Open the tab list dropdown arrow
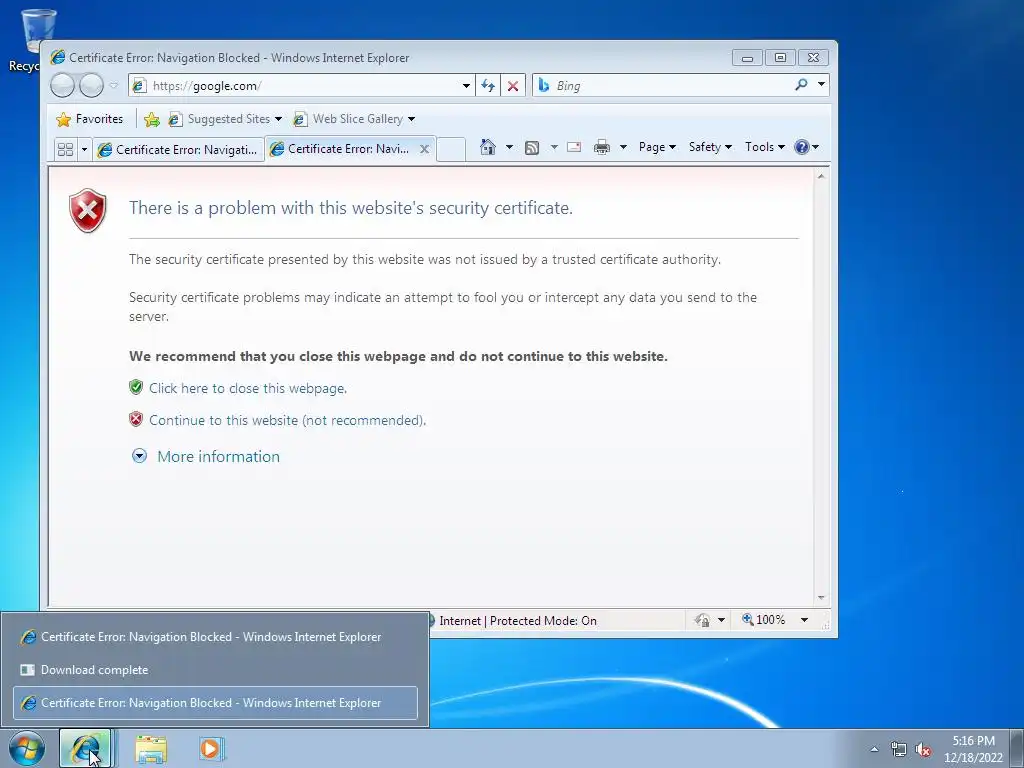This screenshot has height=768, width=1024. [84, 150]
